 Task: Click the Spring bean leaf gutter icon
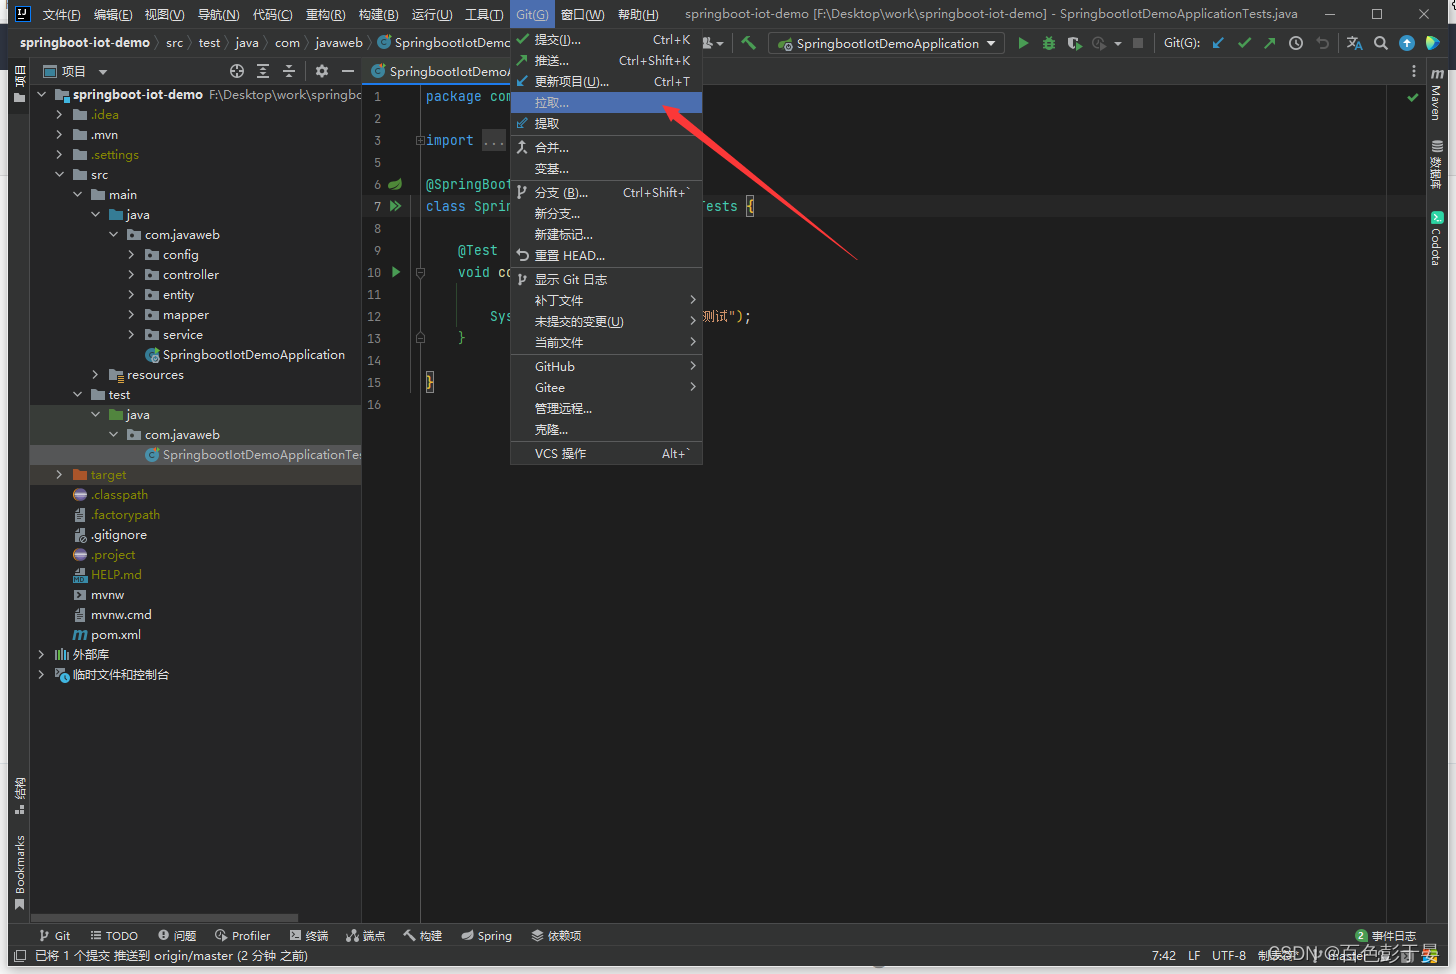[x=395, y=184]
